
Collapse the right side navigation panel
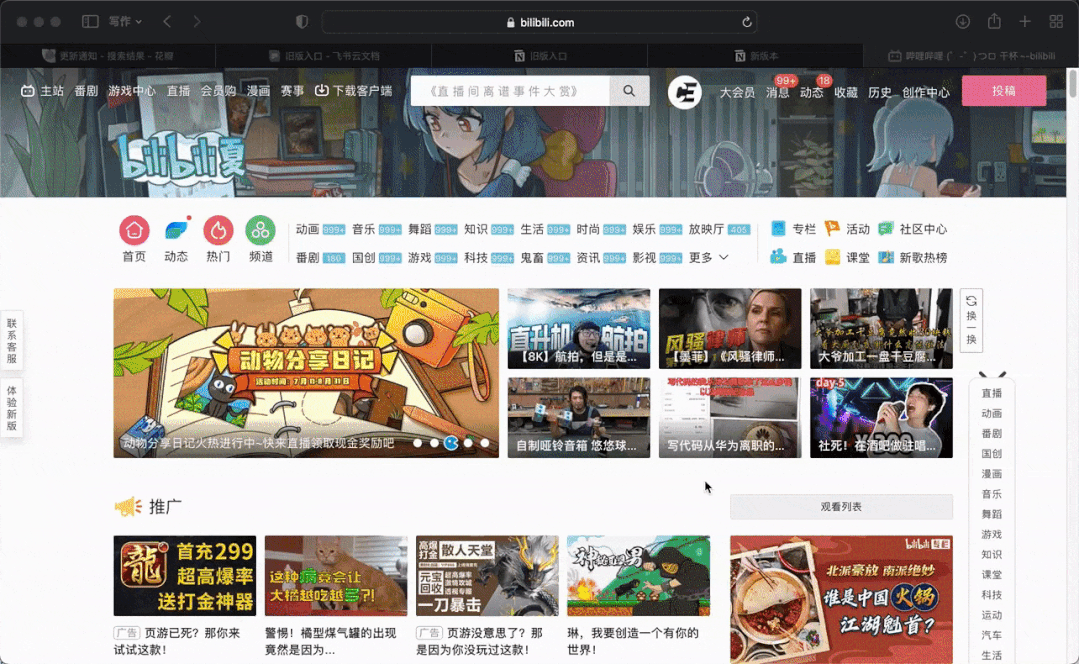[x=992, y=374]
